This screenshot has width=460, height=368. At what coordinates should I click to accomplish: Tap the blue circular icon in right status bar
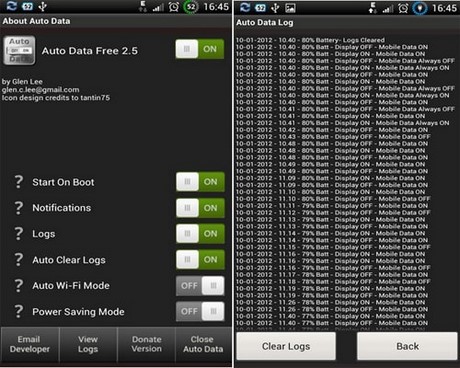tap(420, 8)
